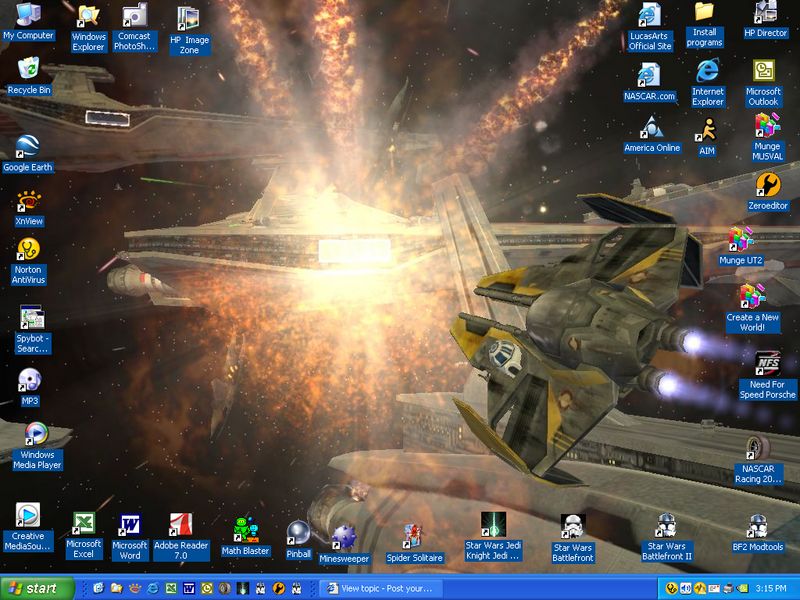Select the Windows Explorer desktop shortcut
This screenshot has width=800, height=600.
click(88, 28)
